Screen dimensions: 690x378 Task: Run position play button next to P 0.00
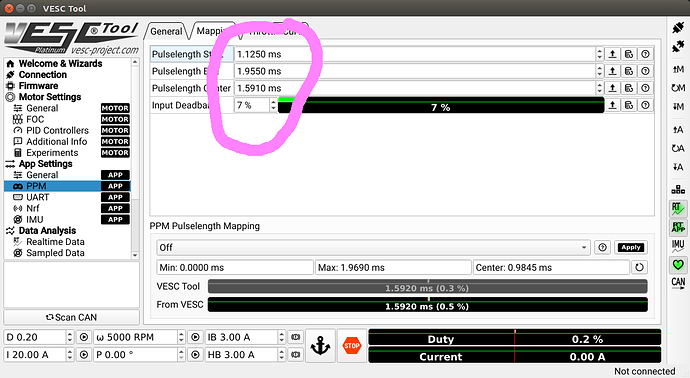pyautogui.click(x=195, y=354)
